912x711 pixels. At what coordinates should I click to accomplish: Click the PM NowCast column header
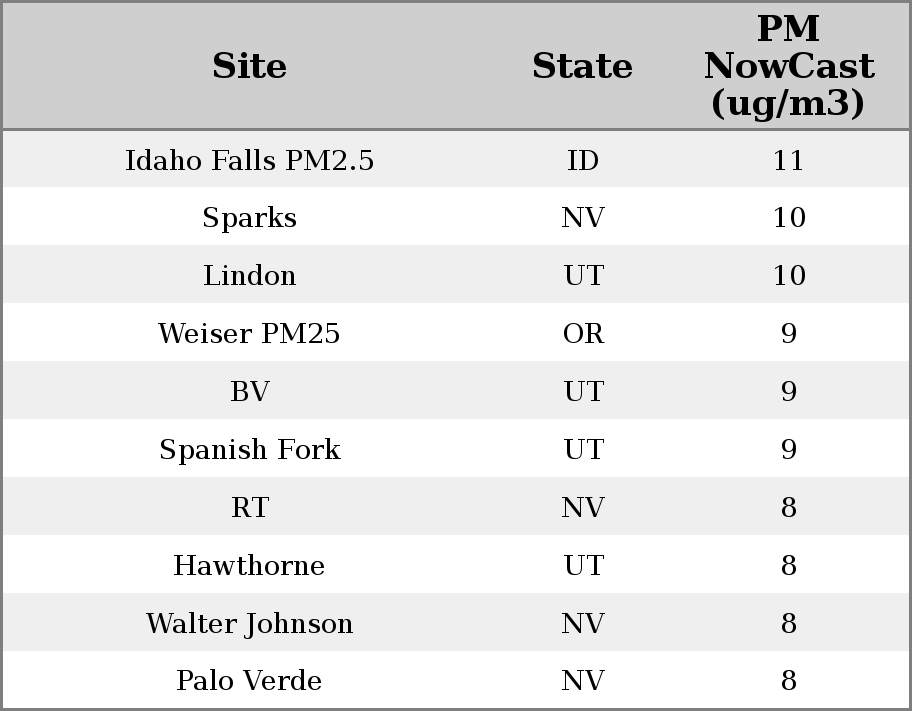[x=788, y=66]
